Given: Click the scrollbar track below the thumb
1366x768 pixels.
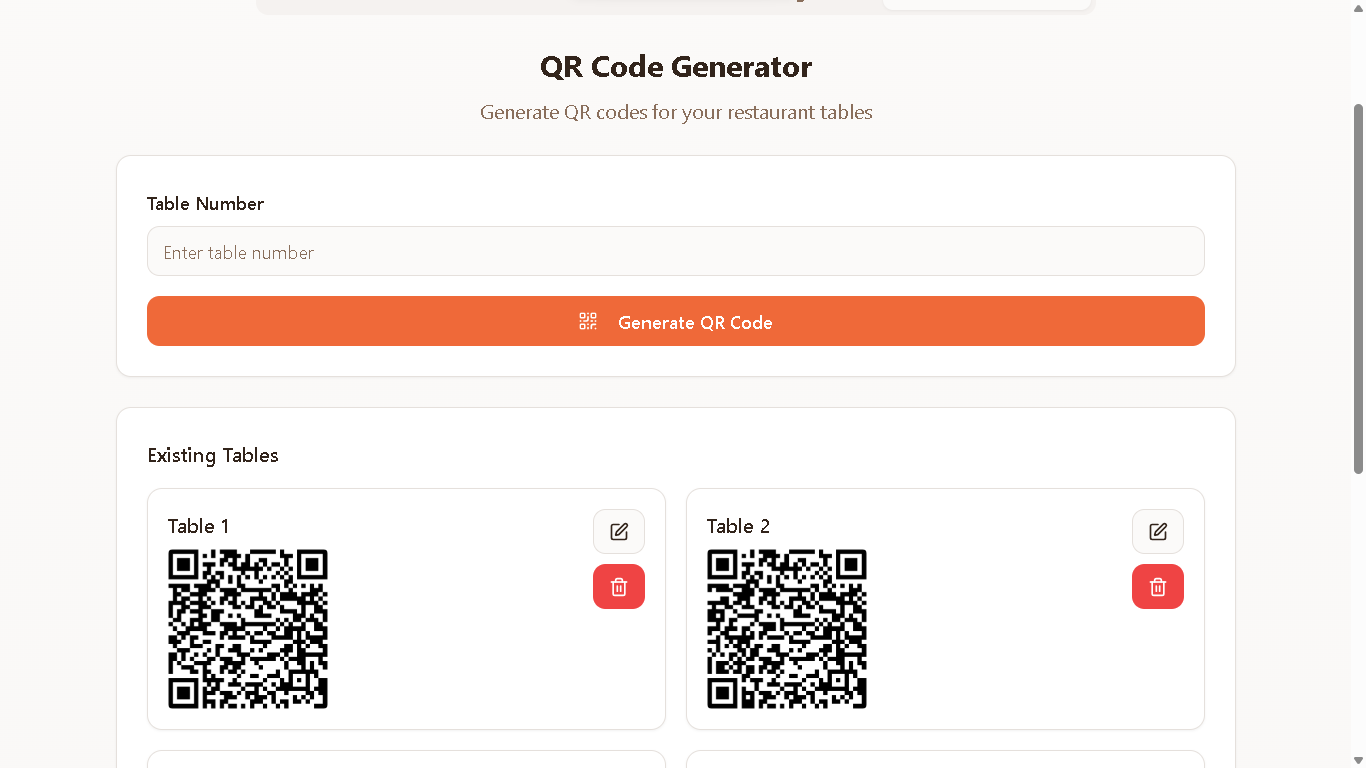Looking at the screenshot, I should tap(1358, 620).
